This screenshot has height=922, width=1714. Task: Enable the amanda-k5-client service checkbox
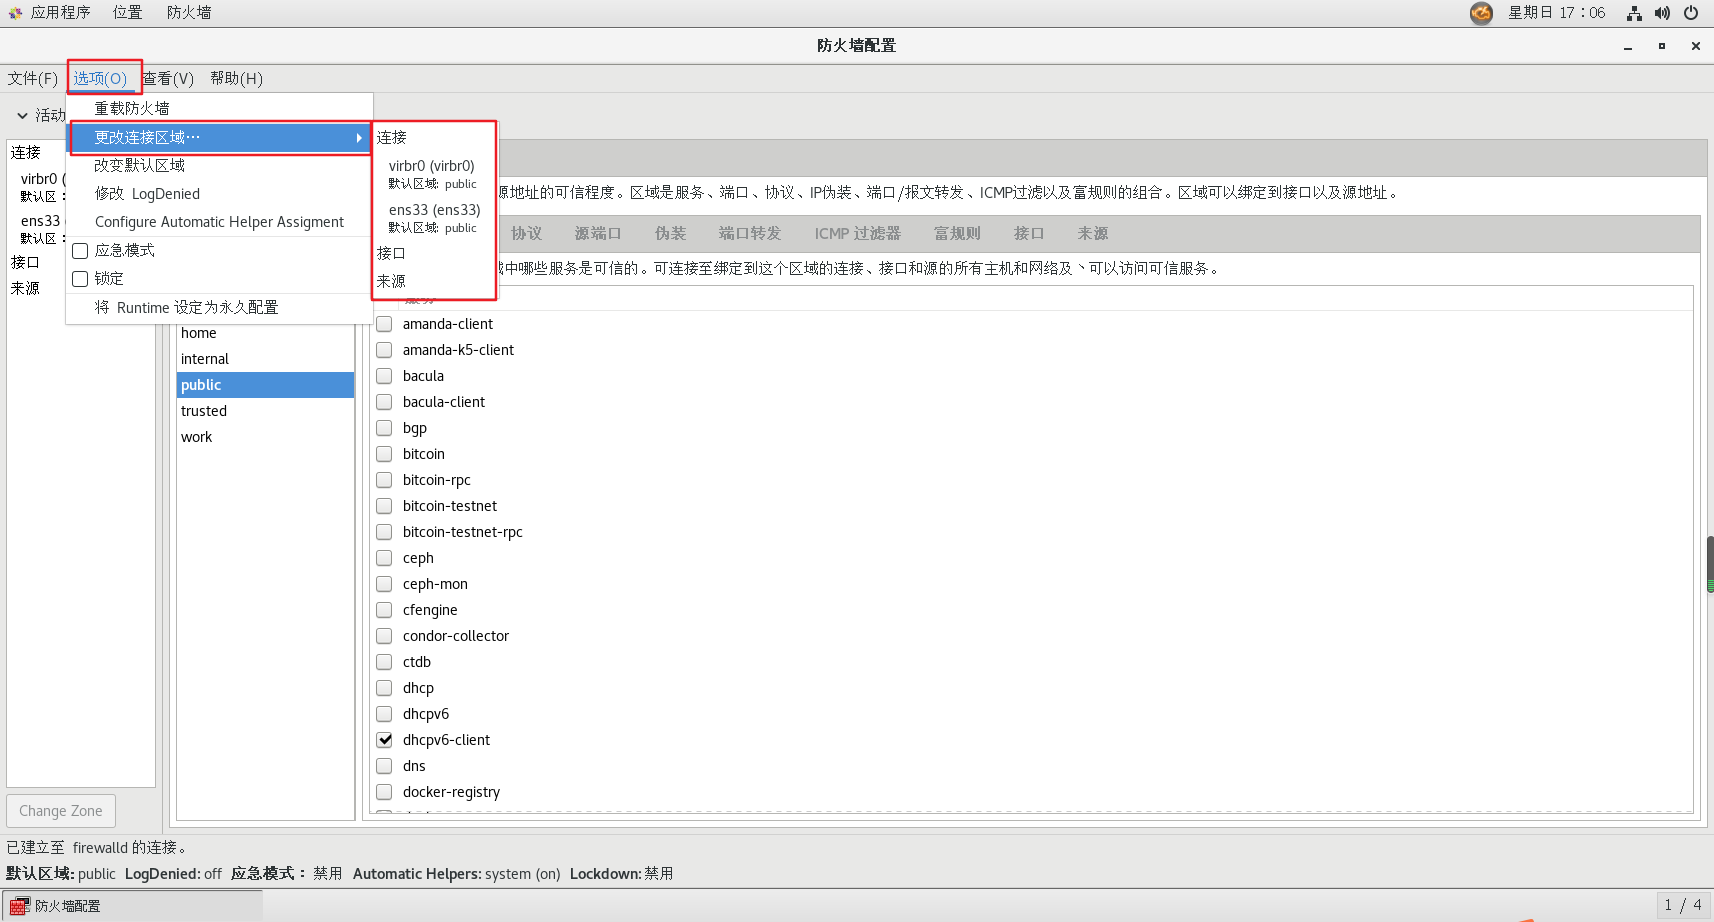click(x=384, y=350)
